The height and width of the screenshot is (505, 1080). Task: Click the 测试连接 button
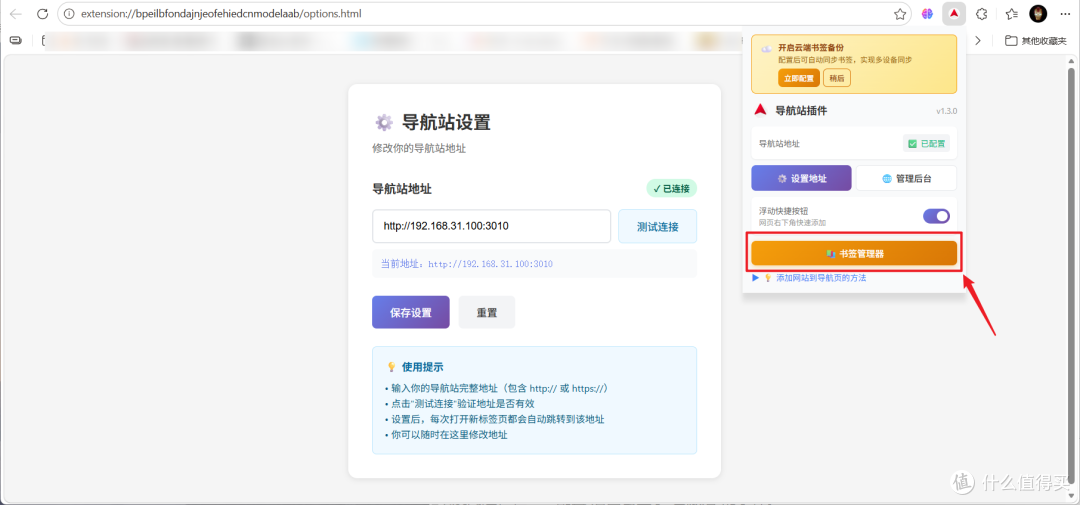pos(657,227)
